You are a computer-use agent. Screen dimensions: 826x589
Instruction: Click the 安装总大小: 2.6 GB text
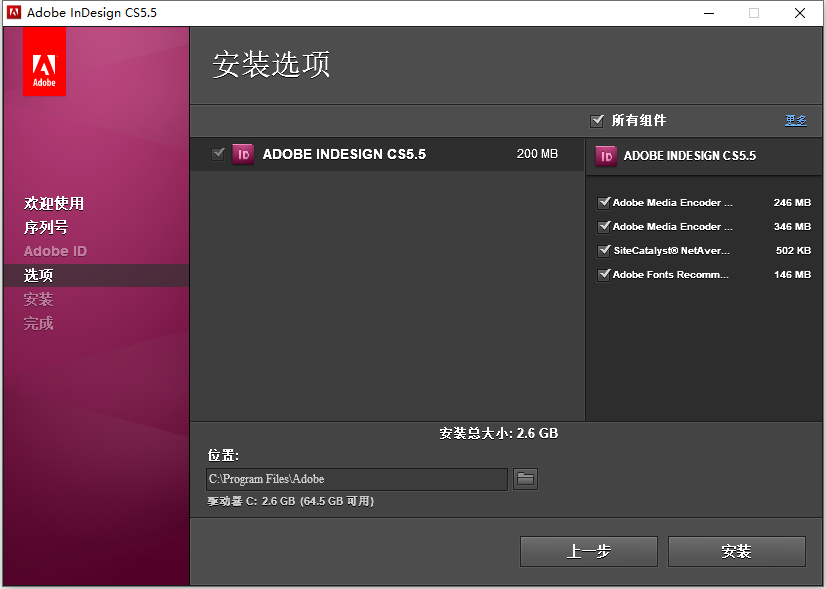pyautogui.click(x=498, y=434)
